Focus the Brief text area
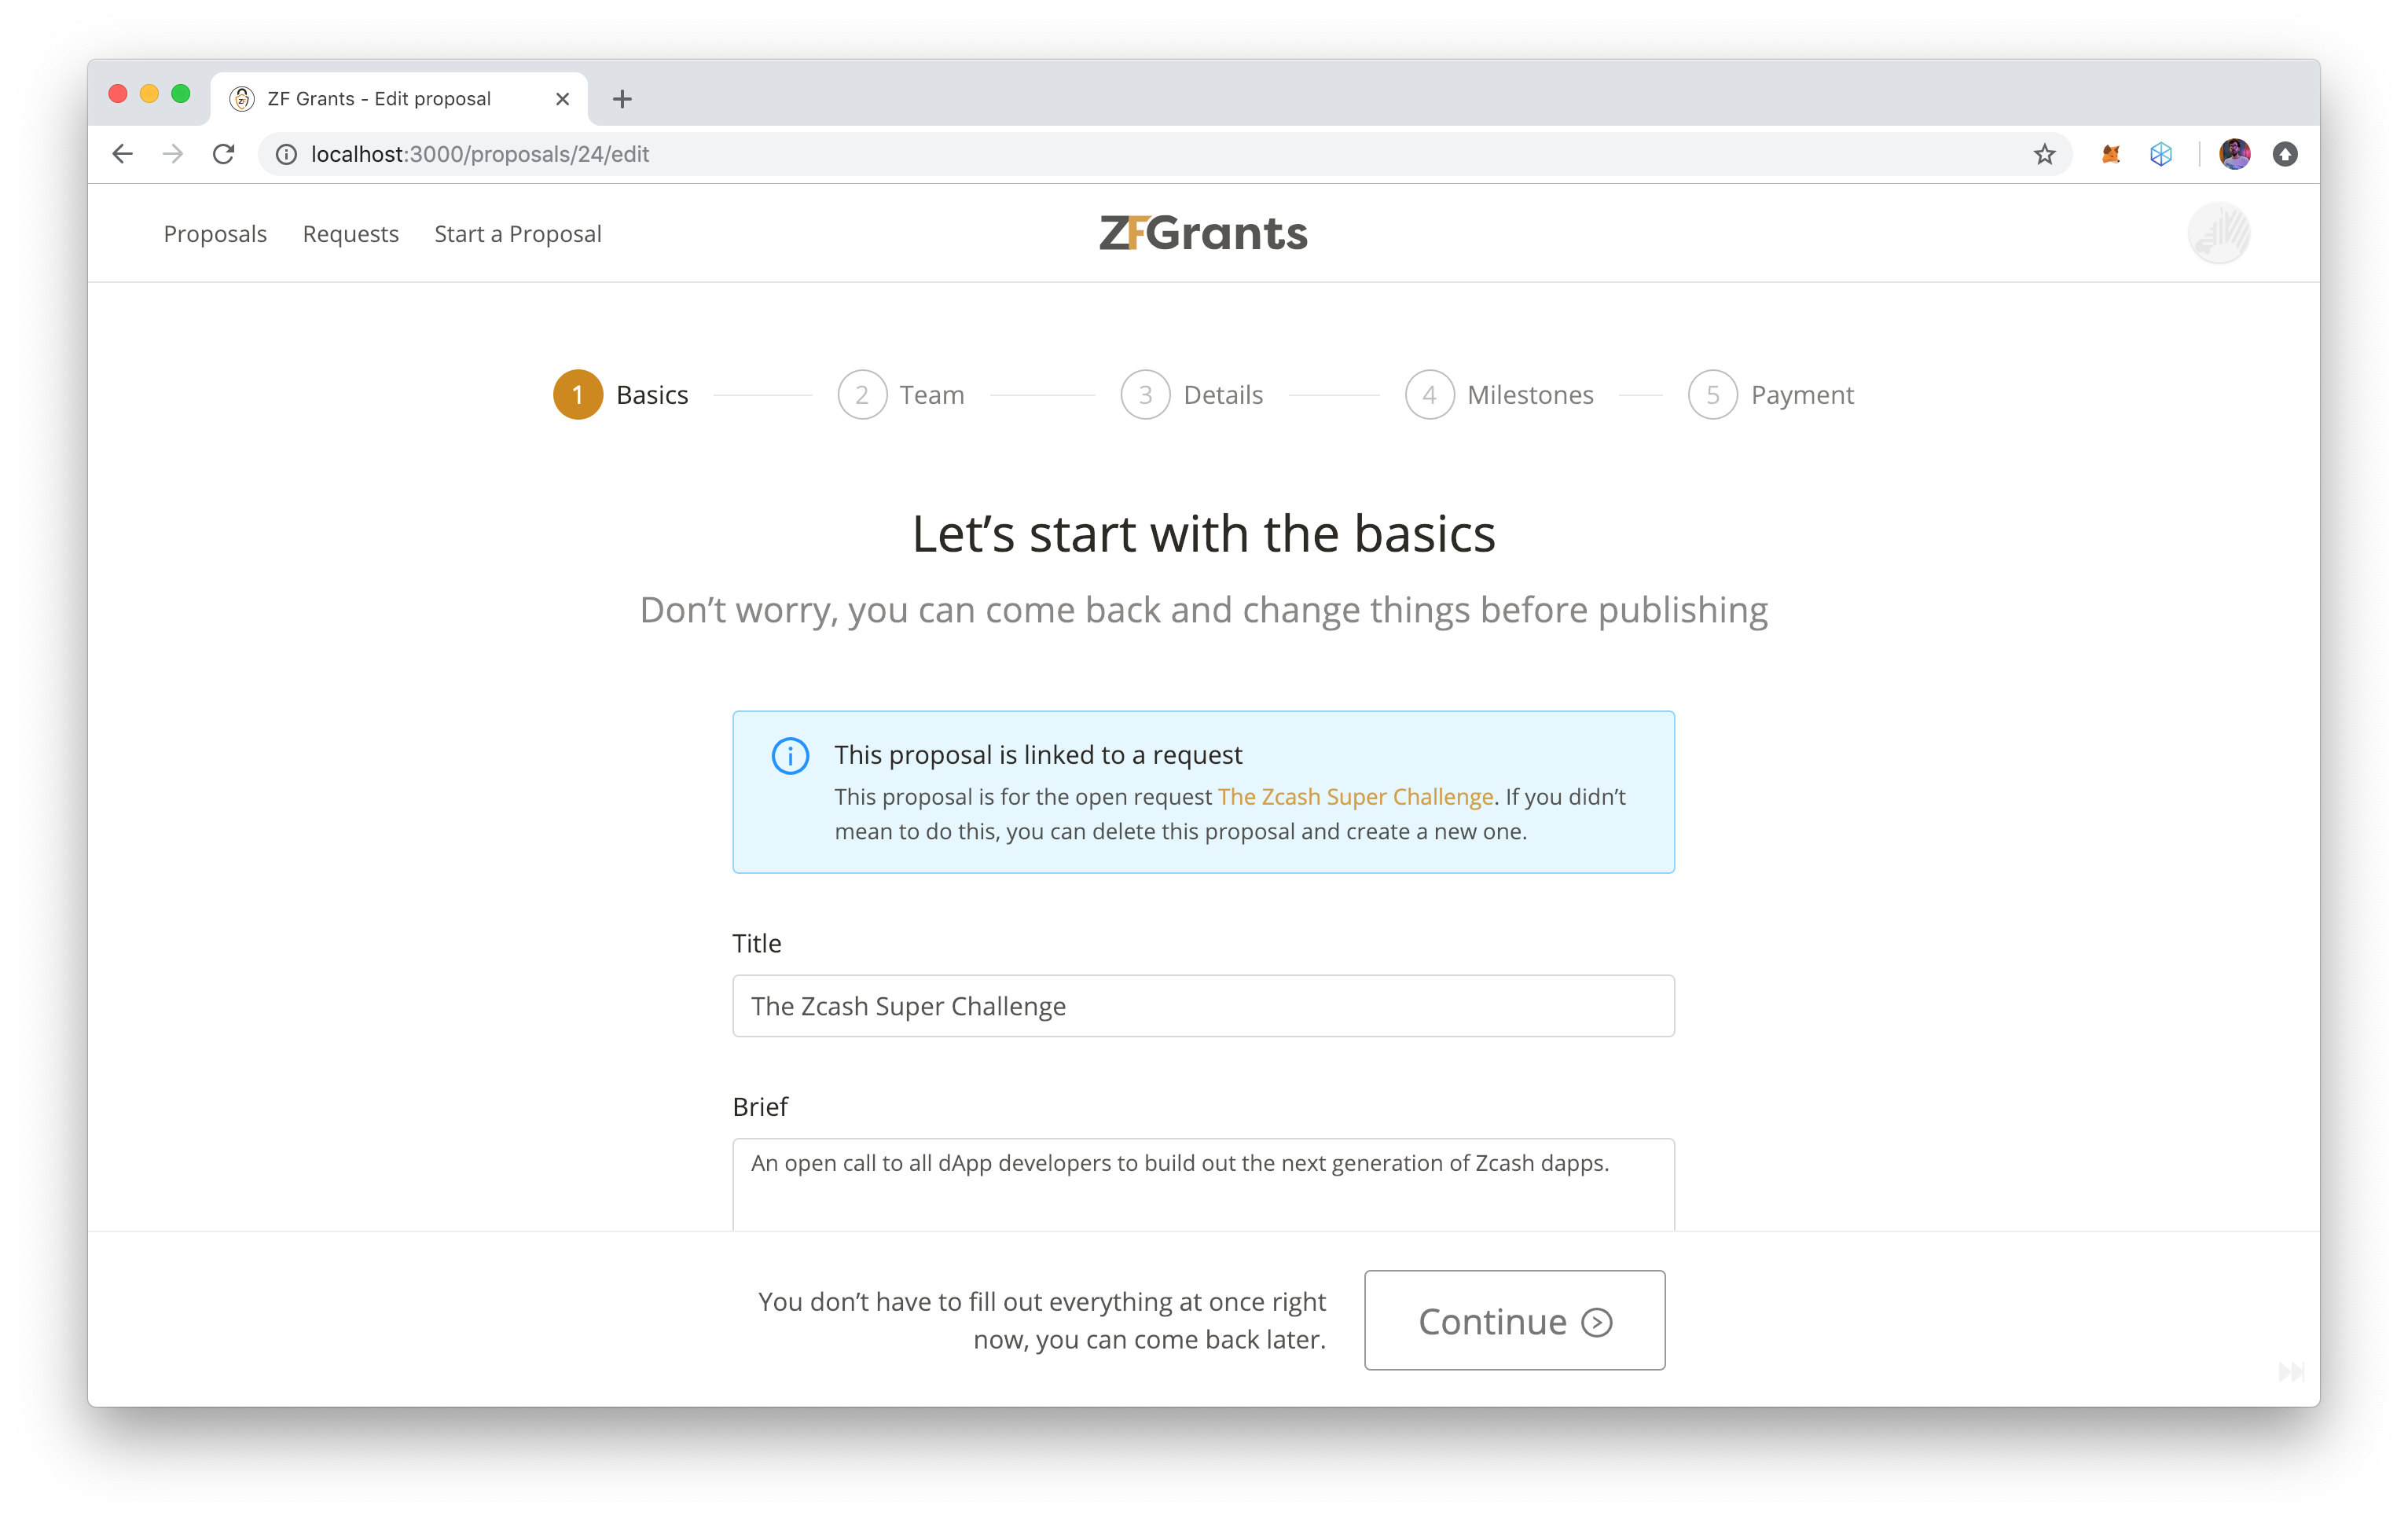The image size is (2408, 1523). click(x=1203, y=1185)
